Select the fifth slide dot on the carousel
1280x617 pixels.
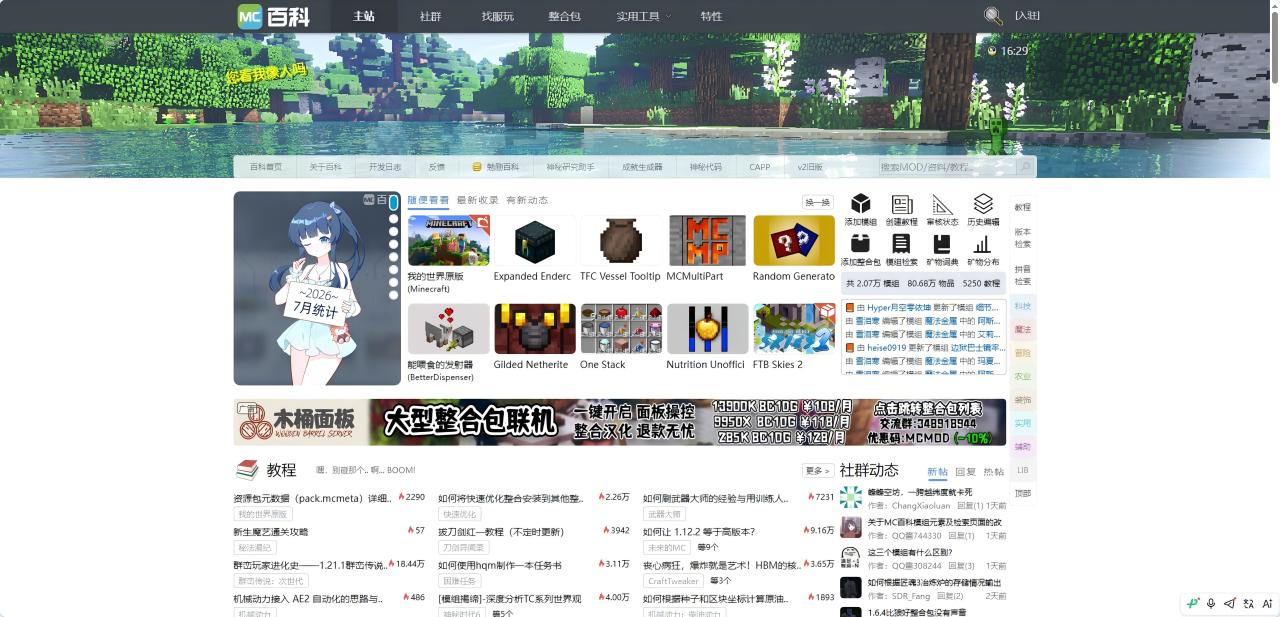pyautogui.click(x=394, y=257)
